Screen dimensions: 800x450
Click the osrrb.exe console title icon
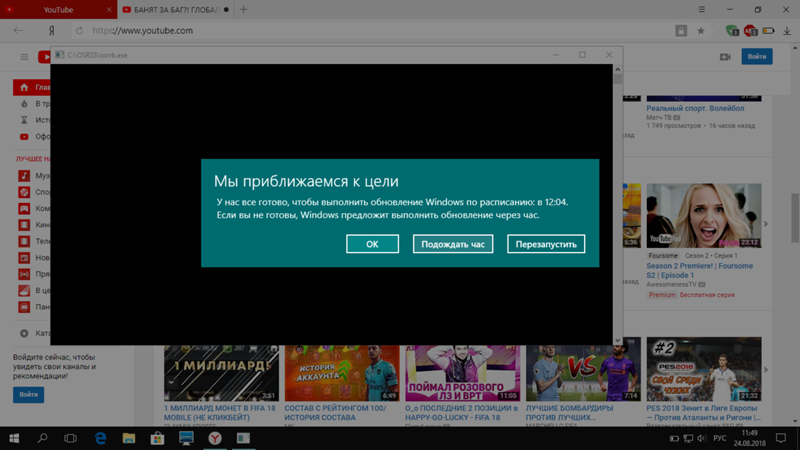click(60, 55)
